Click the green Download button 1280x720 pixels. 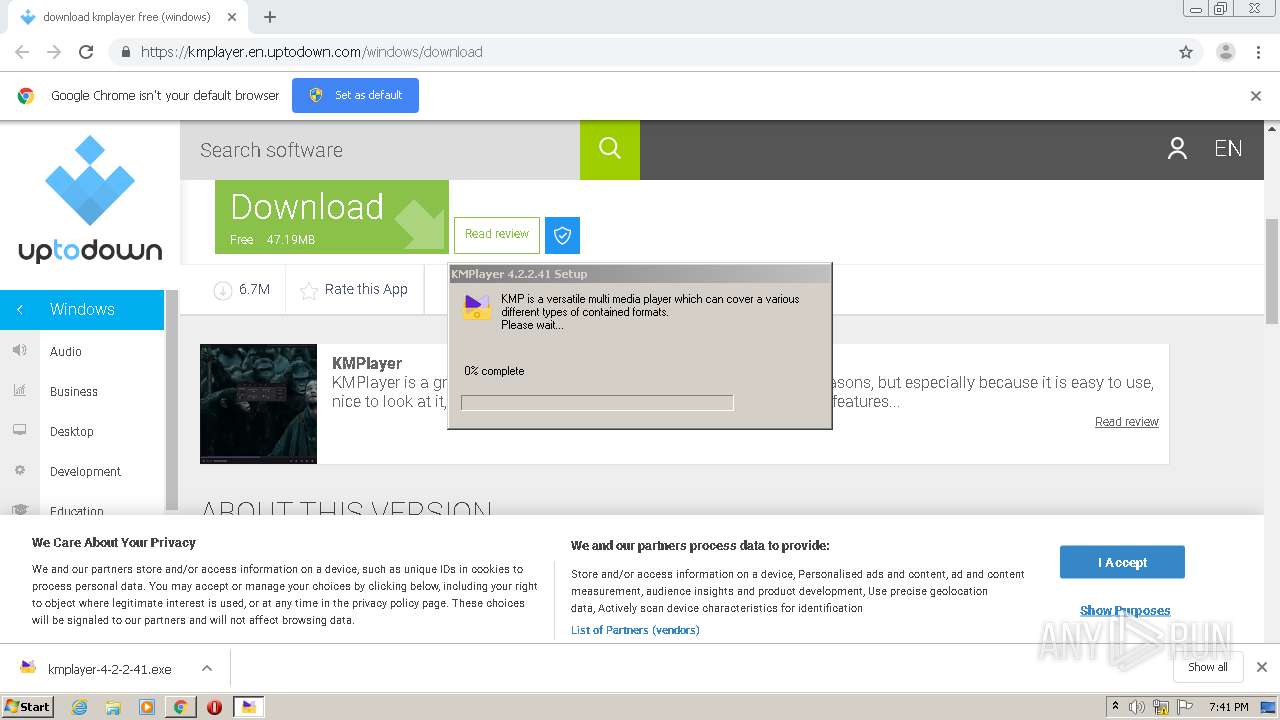coord(332,217)
